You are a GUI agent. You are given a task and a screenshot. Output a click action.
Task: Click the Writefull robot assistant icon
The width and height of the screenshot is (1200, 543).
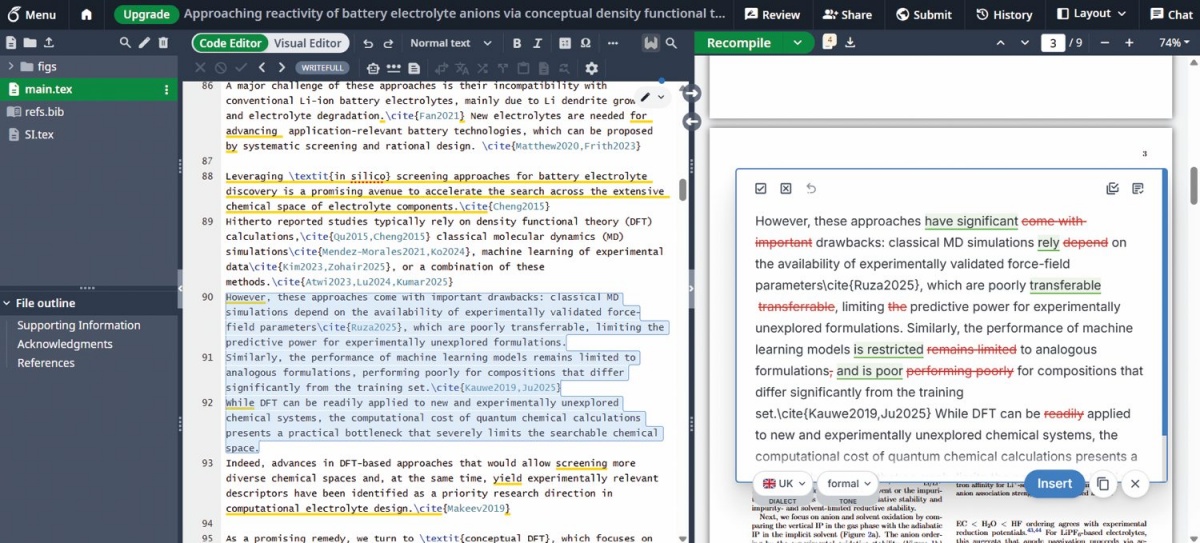[x=373, y=68]
